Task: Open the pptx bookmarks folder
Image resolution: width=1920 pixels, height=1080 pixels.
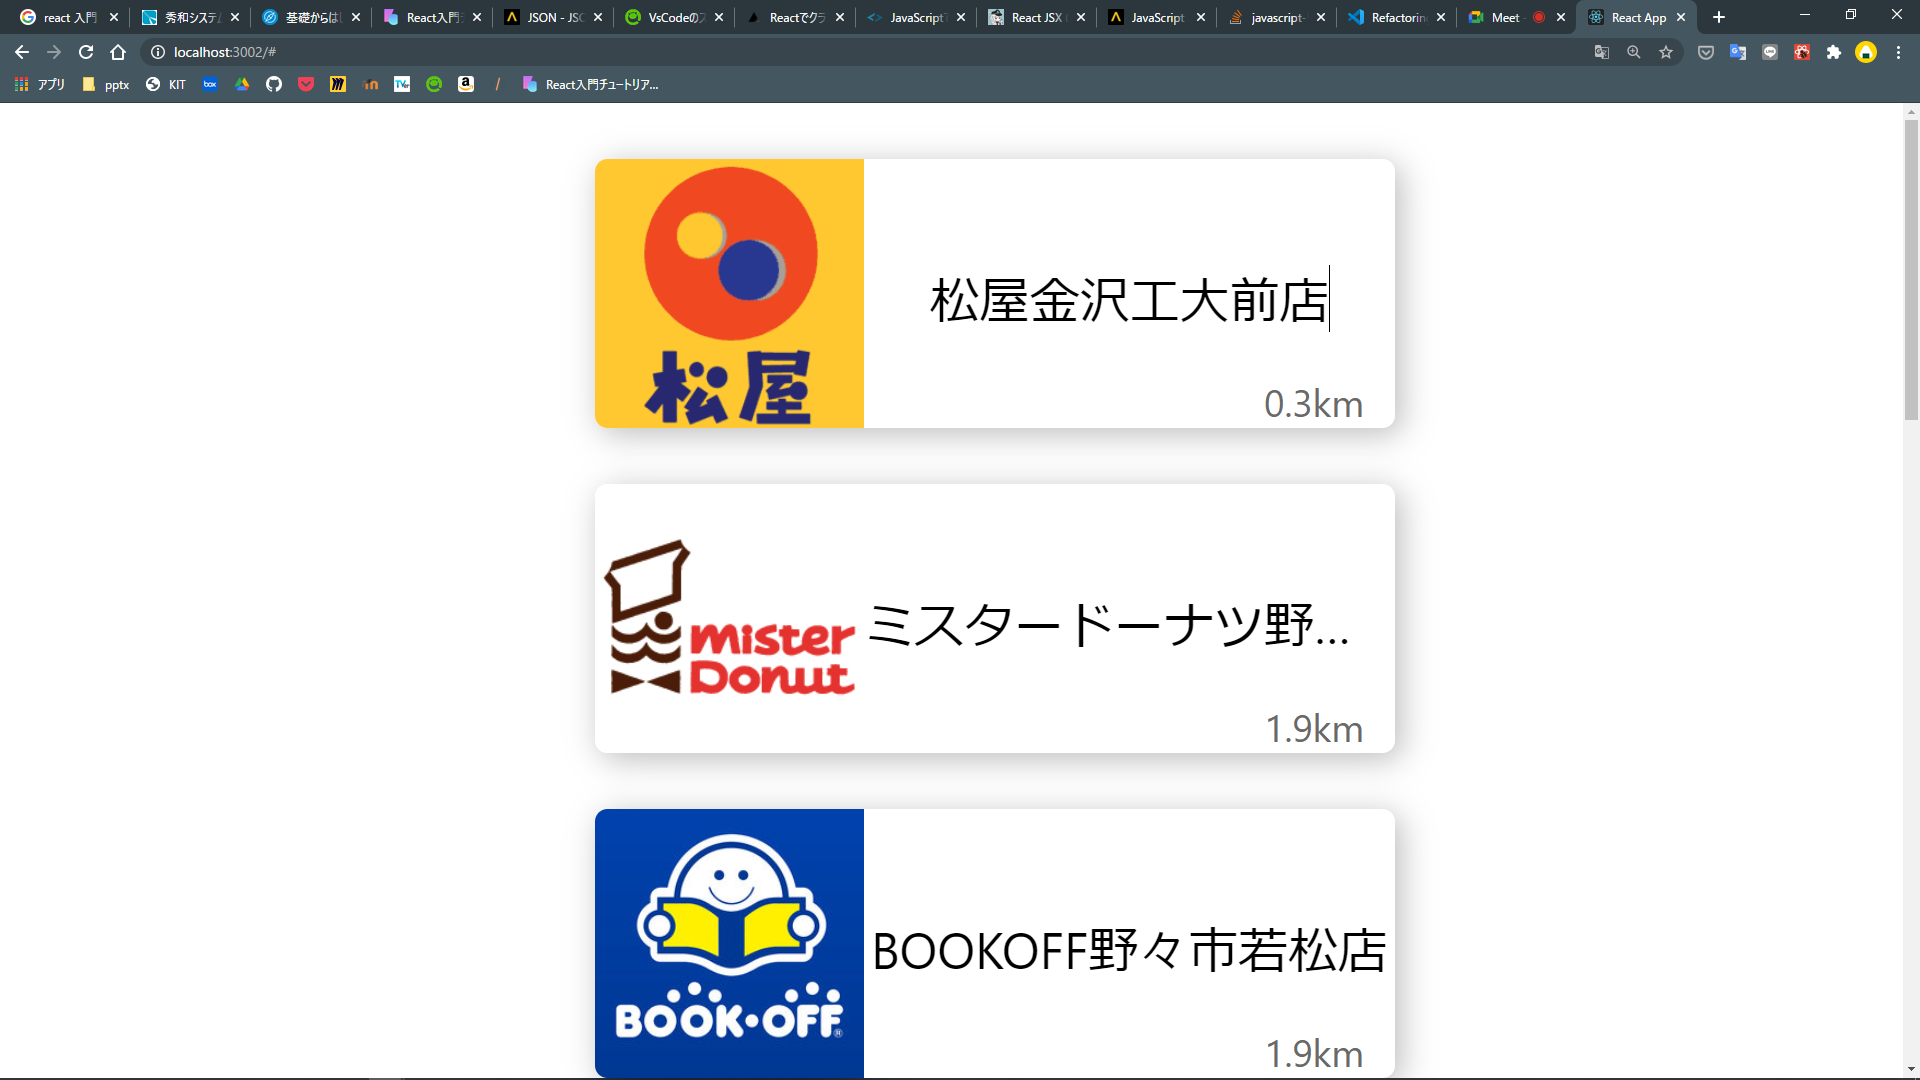Action: [x=106, y=84]
